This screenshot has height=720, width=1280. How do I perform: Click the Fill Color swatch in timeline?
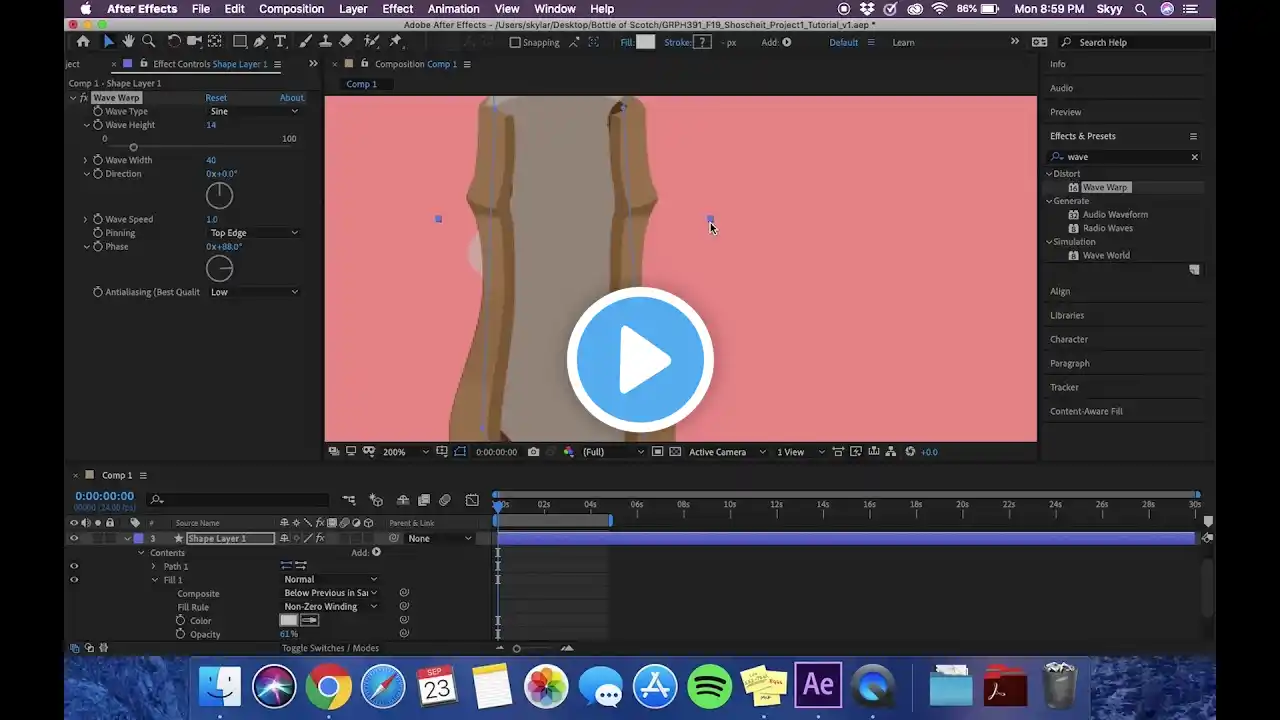click(x=289, y=621)
